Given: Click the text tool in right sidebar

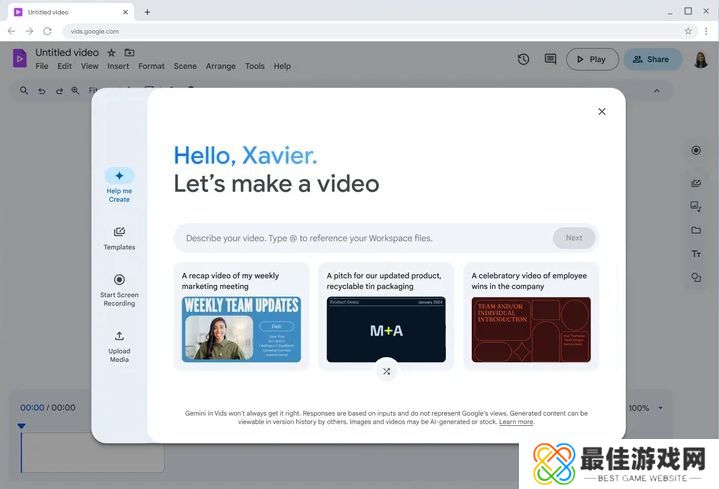Looking at the screenshot, I should tap(696, 254).
